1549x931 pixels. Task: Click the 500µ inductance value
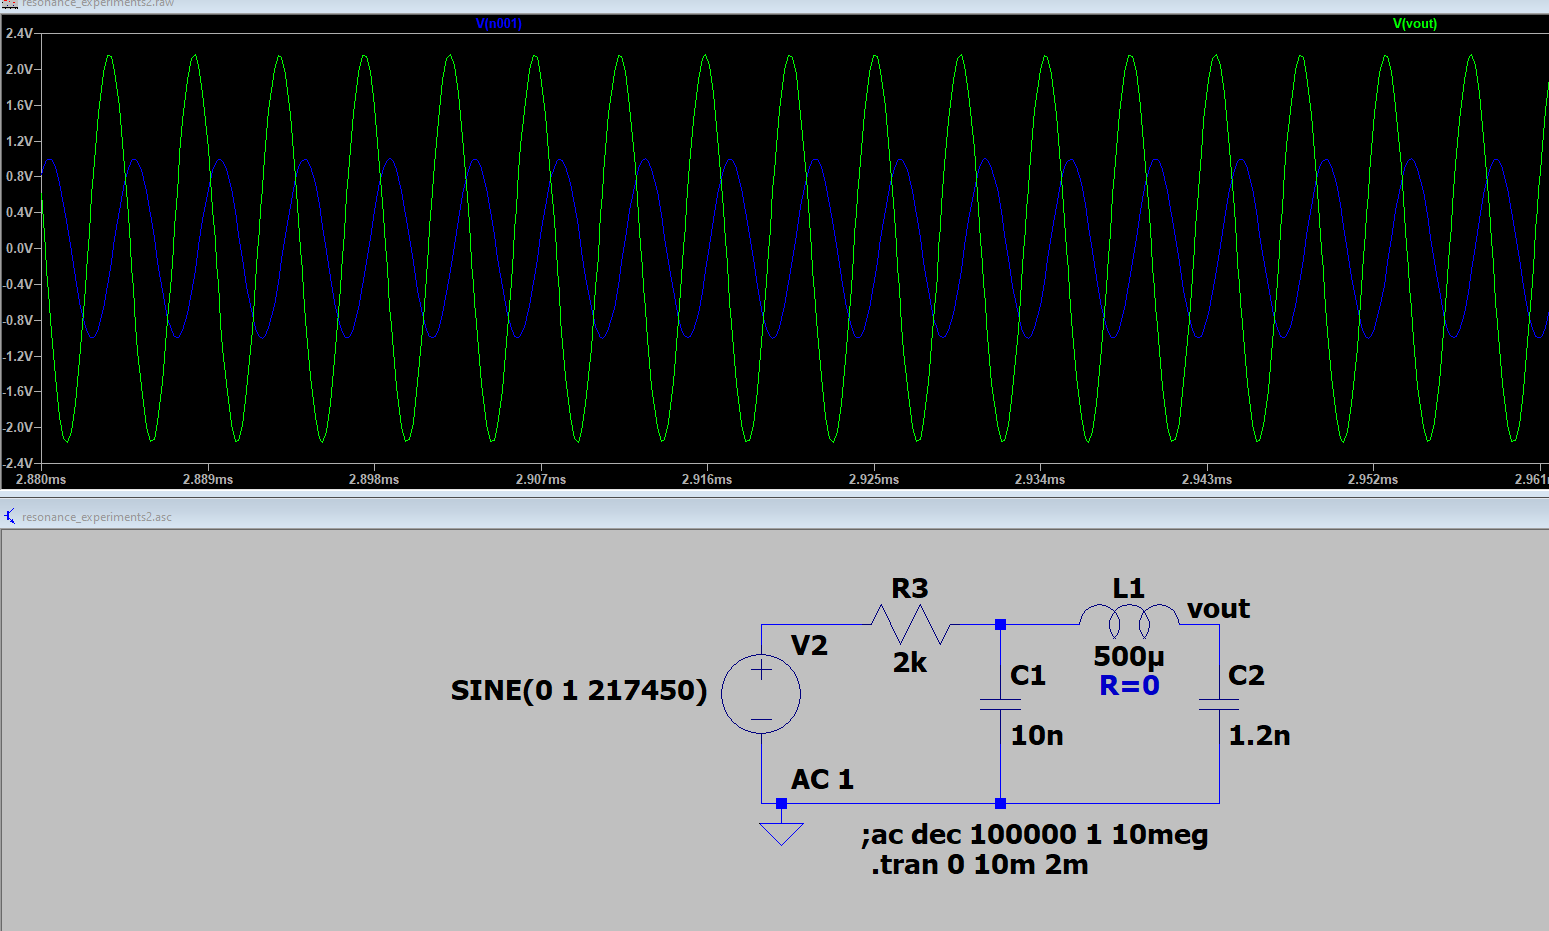[1129, 656]
